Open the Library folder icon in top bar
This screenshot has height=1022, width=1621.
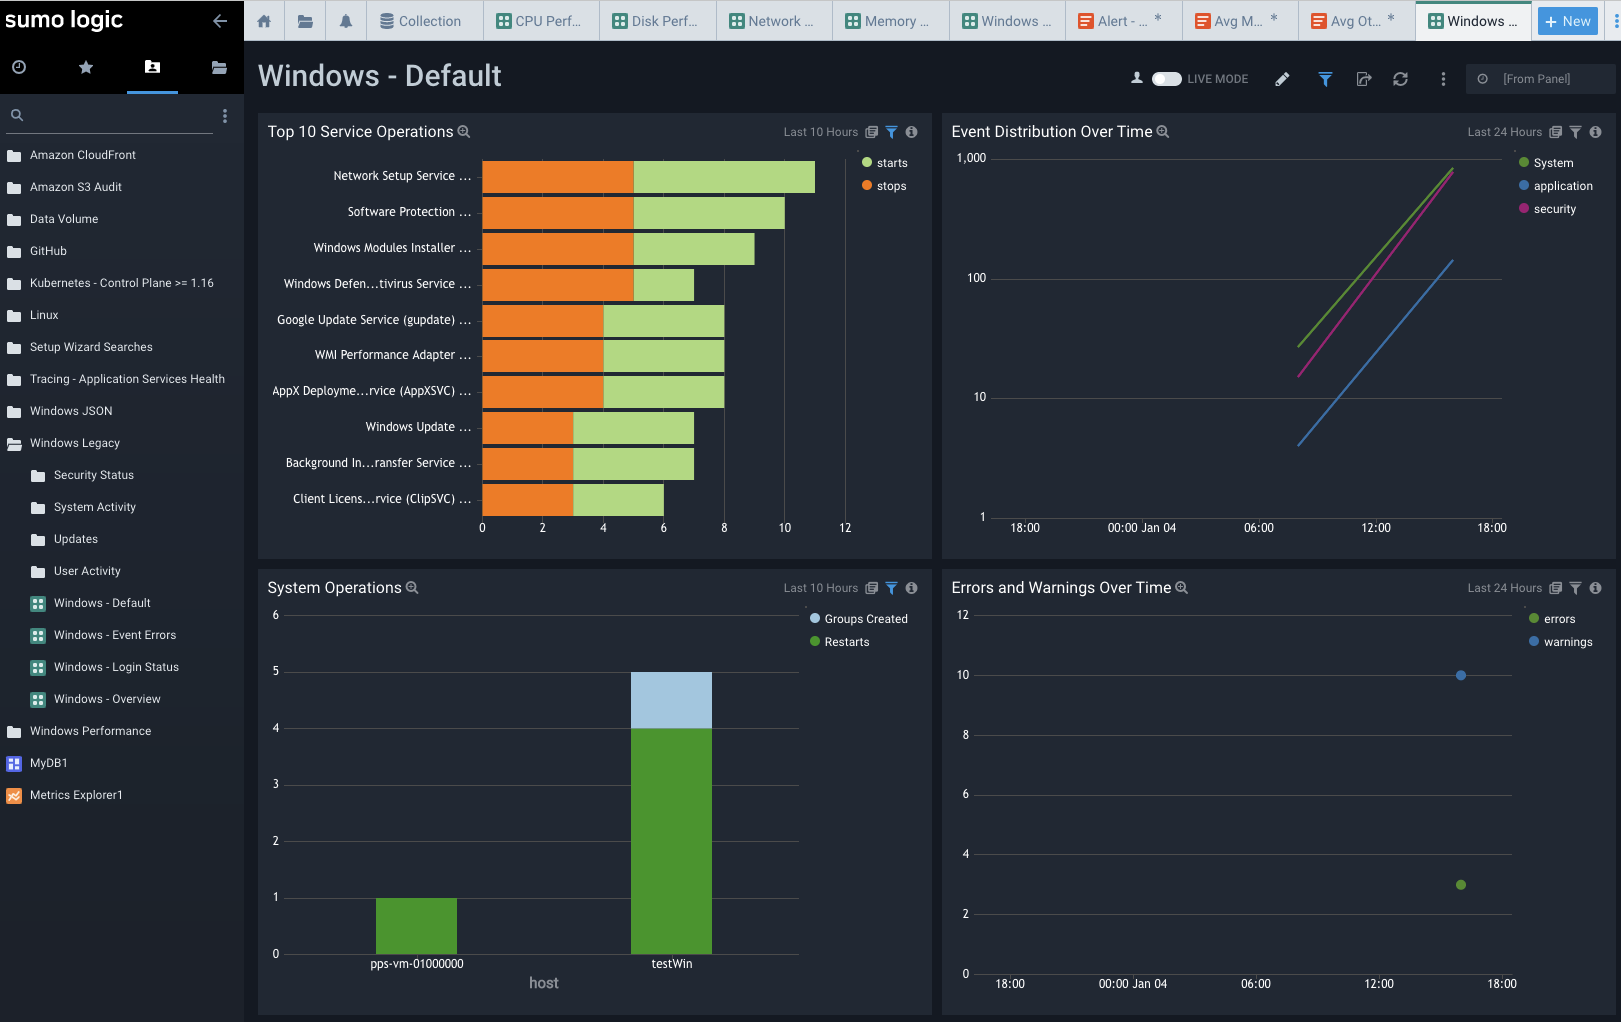[x=305, y=21]
